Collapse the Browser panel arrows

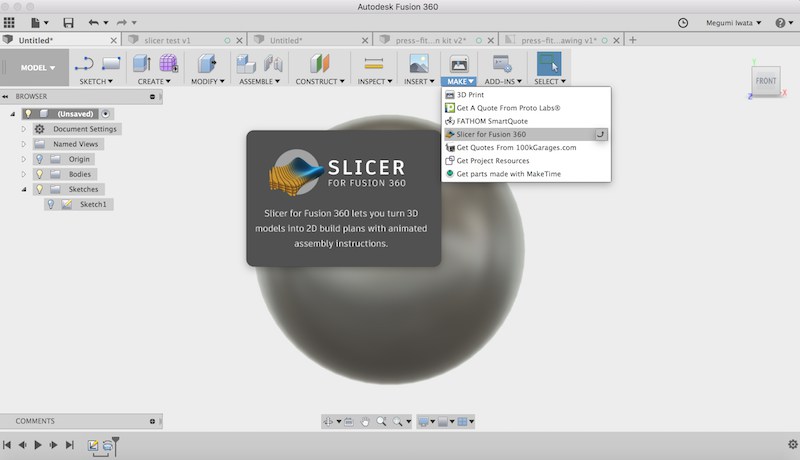click(x=6, y=96)
